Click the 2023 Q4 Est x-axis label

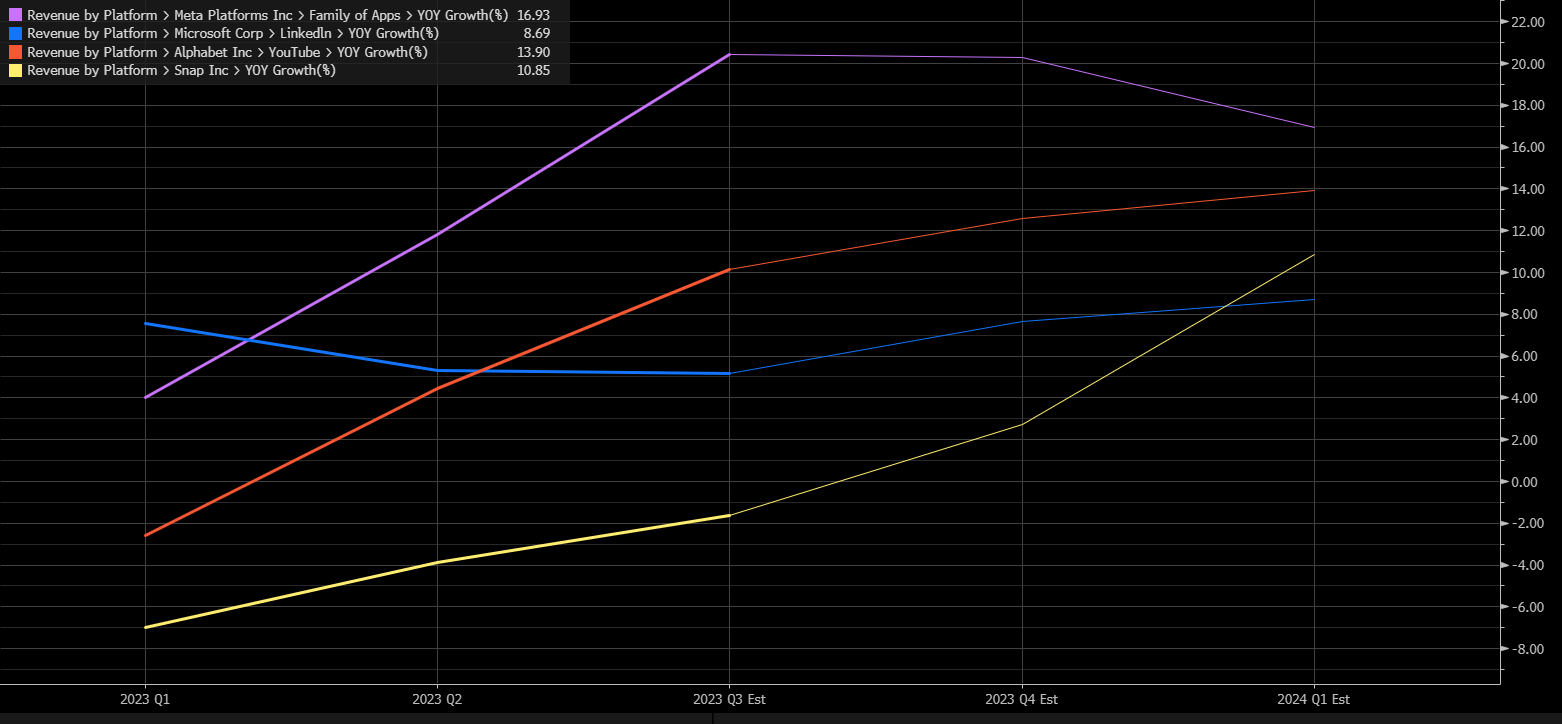coord(1021,700)
